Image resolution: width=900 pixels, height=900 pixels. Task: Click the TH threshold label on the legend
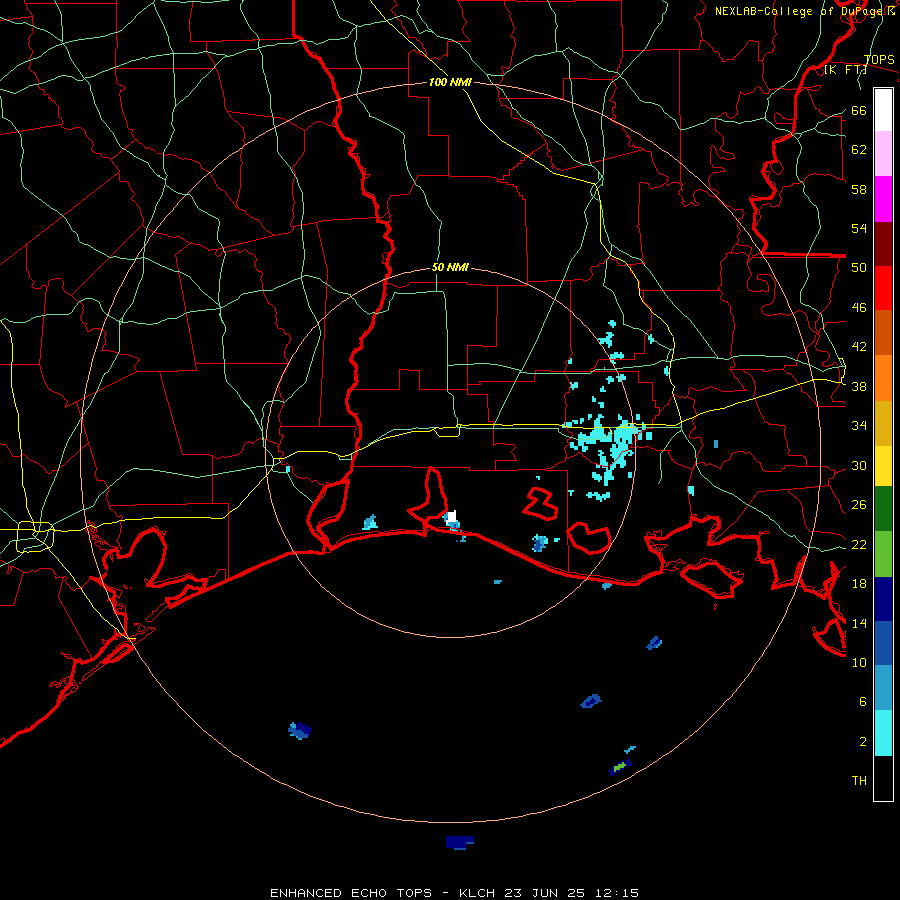859,781
